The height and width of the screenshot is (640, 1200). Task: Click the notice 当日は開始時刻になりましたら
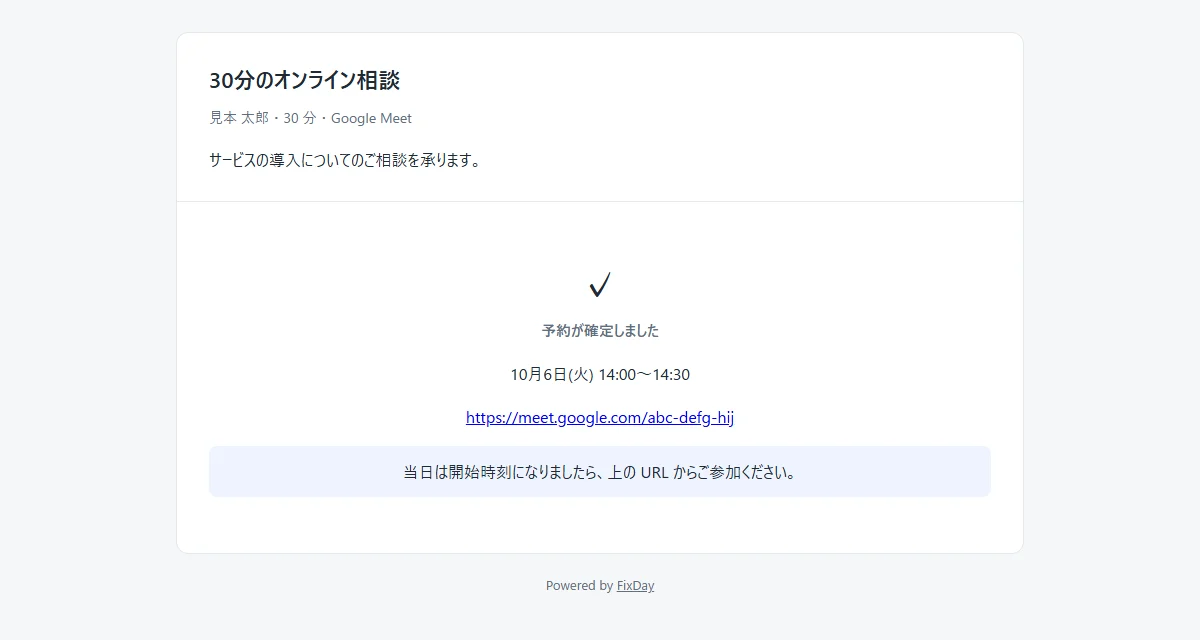coord(600,471)
